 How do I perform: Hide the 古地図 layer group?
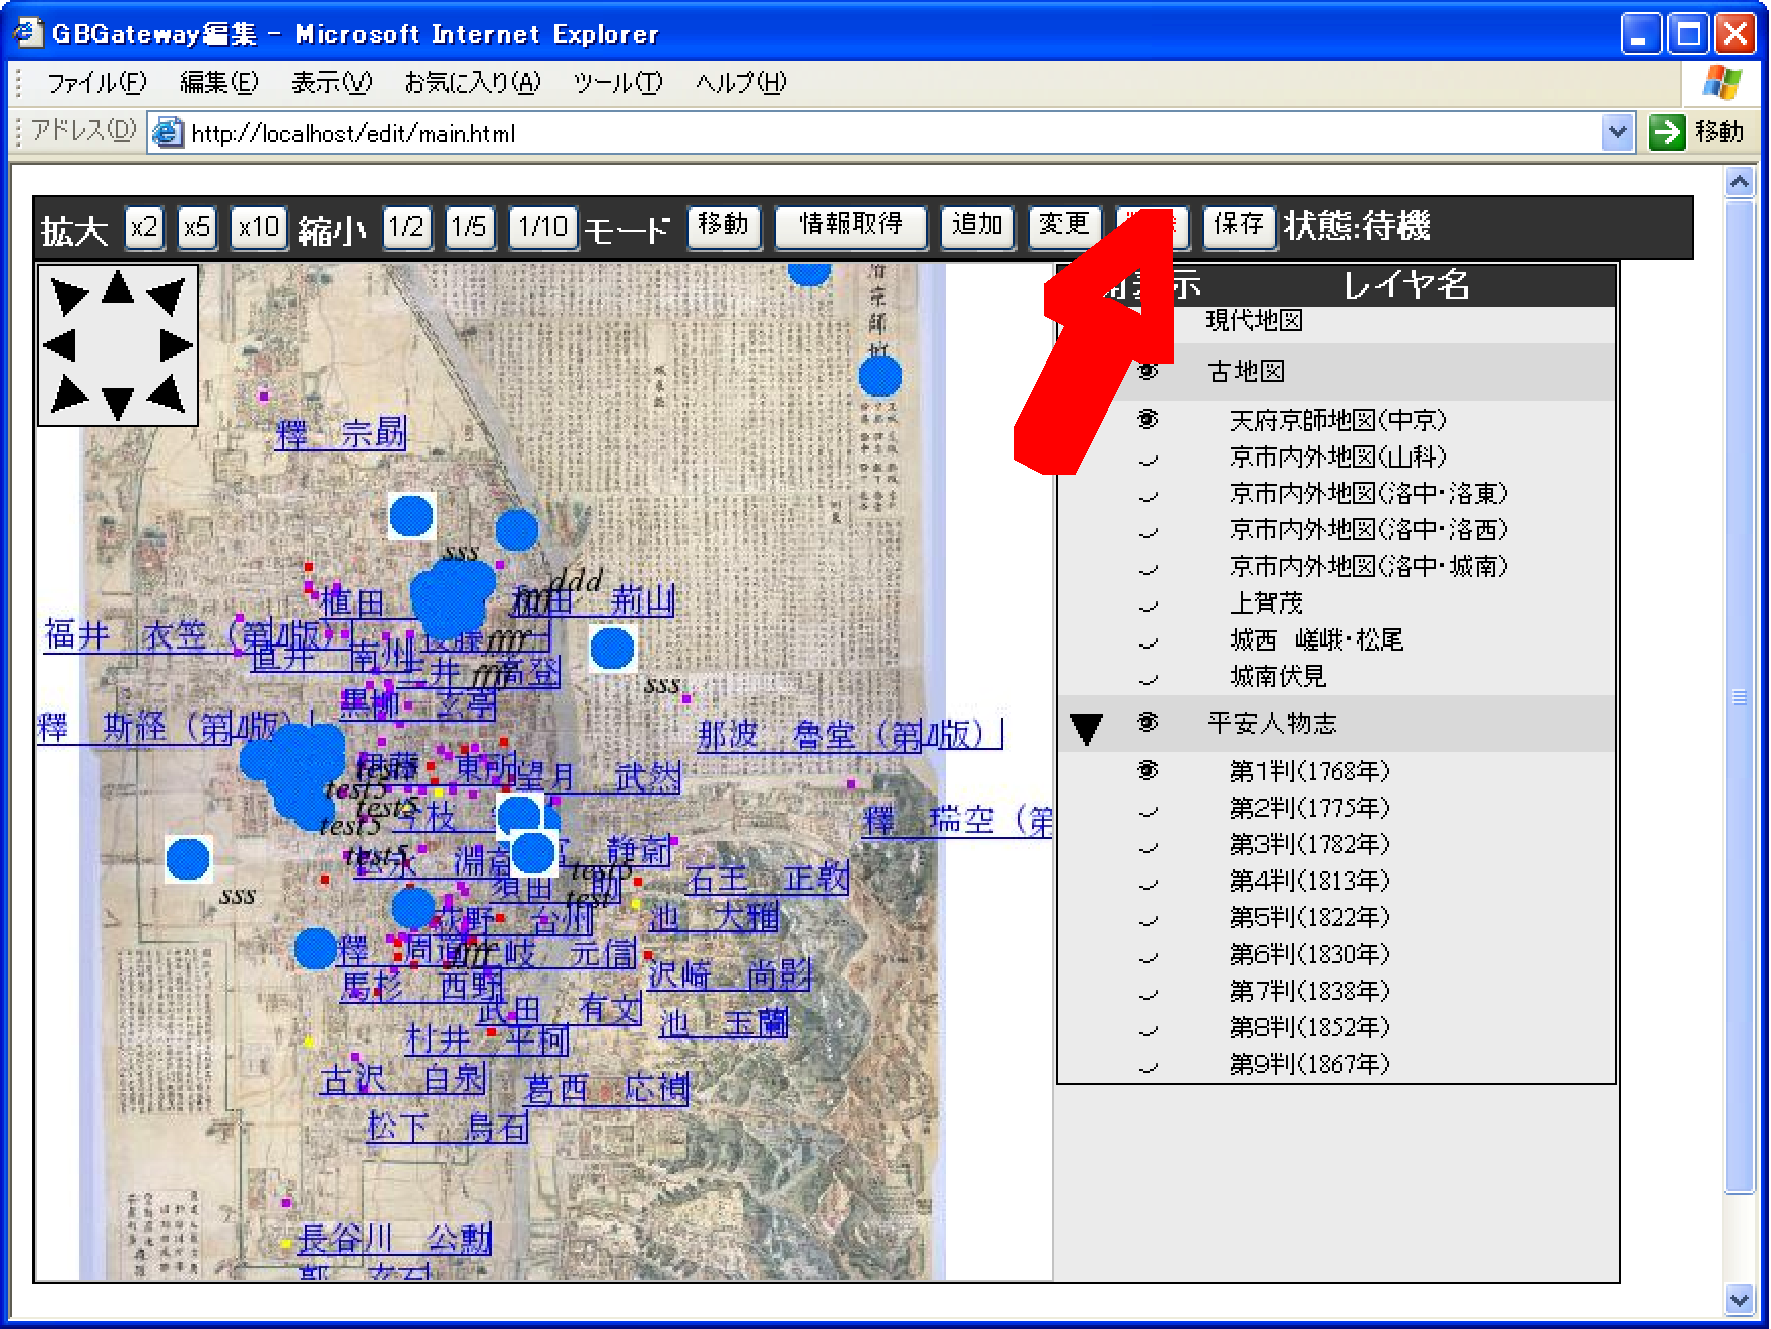pos(1148,372)
